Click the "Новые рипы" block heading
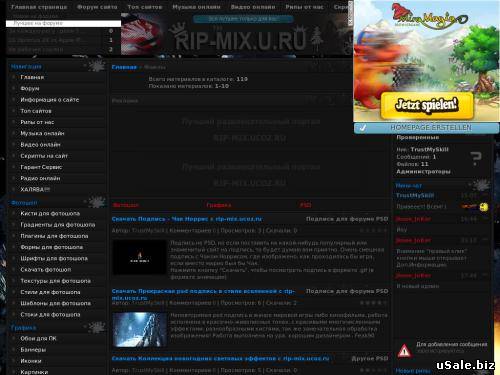Image resolution: width=500 pixels, height=375 pixels. click(413, 371)
